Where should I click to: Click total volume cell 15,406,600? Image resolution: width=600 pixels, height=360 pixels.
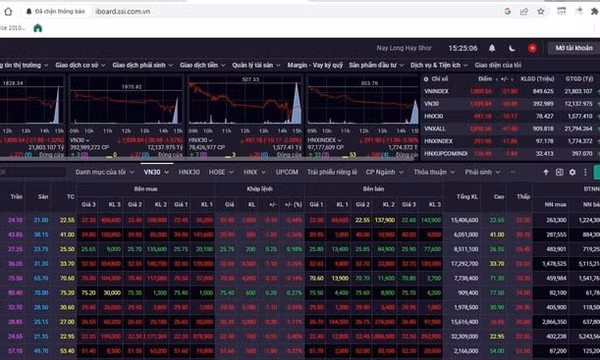tap(465, 220)
